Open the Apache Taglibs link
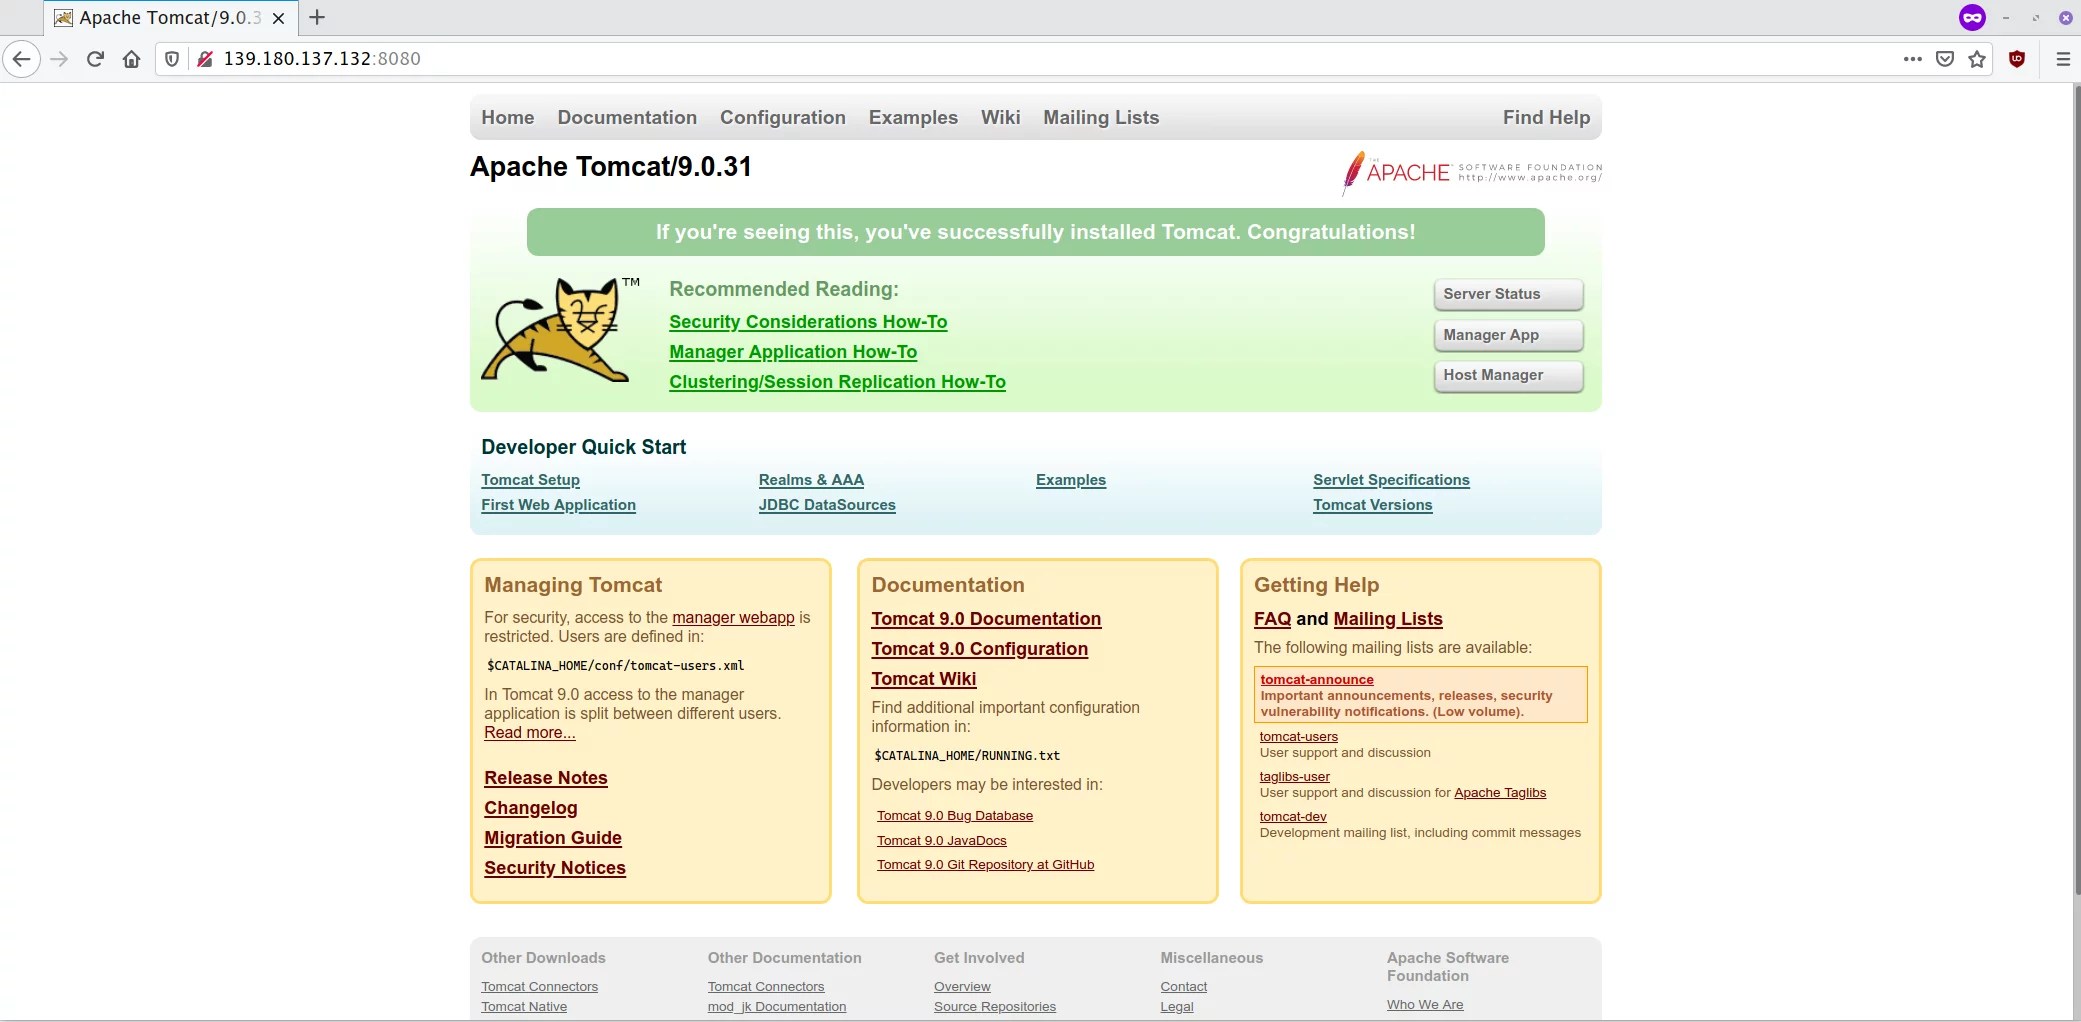2081x1022 pixels. click(x=1500, y=793)
